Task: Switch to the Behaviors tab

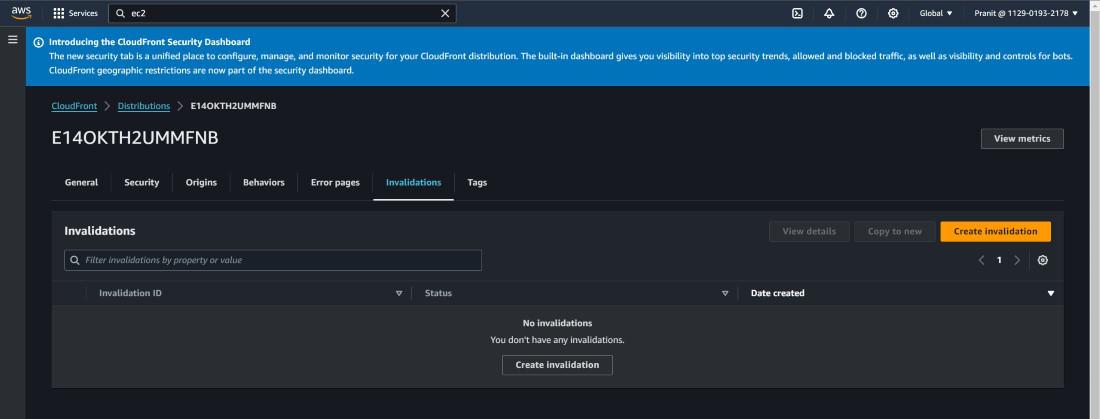Action: (264, 182)
